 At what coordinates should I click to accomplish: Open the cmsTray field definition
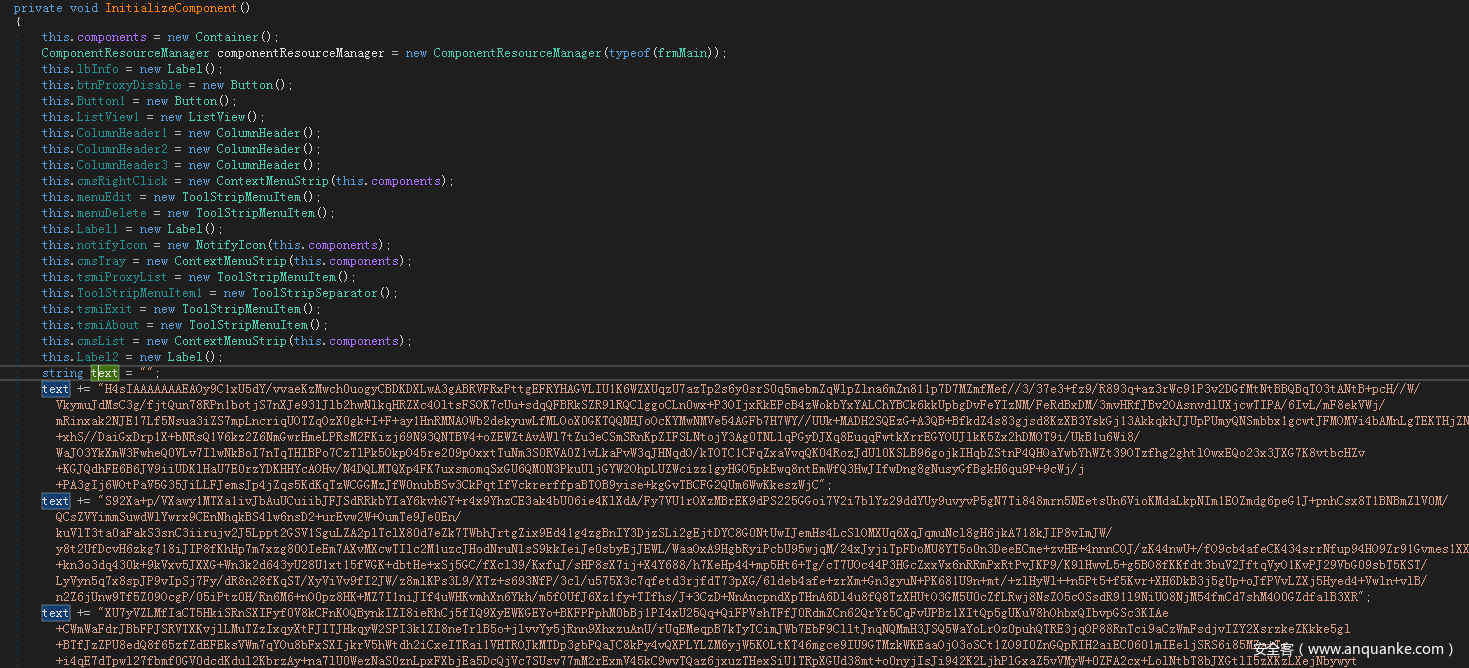[x=101, y=261]
